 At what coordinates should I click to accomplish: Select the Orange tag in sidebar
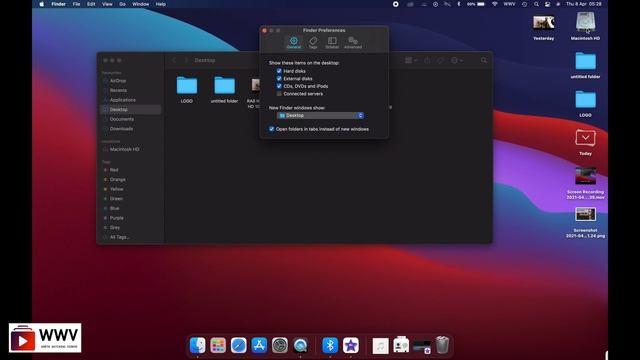pyautogui.click(x=131, y=180)
